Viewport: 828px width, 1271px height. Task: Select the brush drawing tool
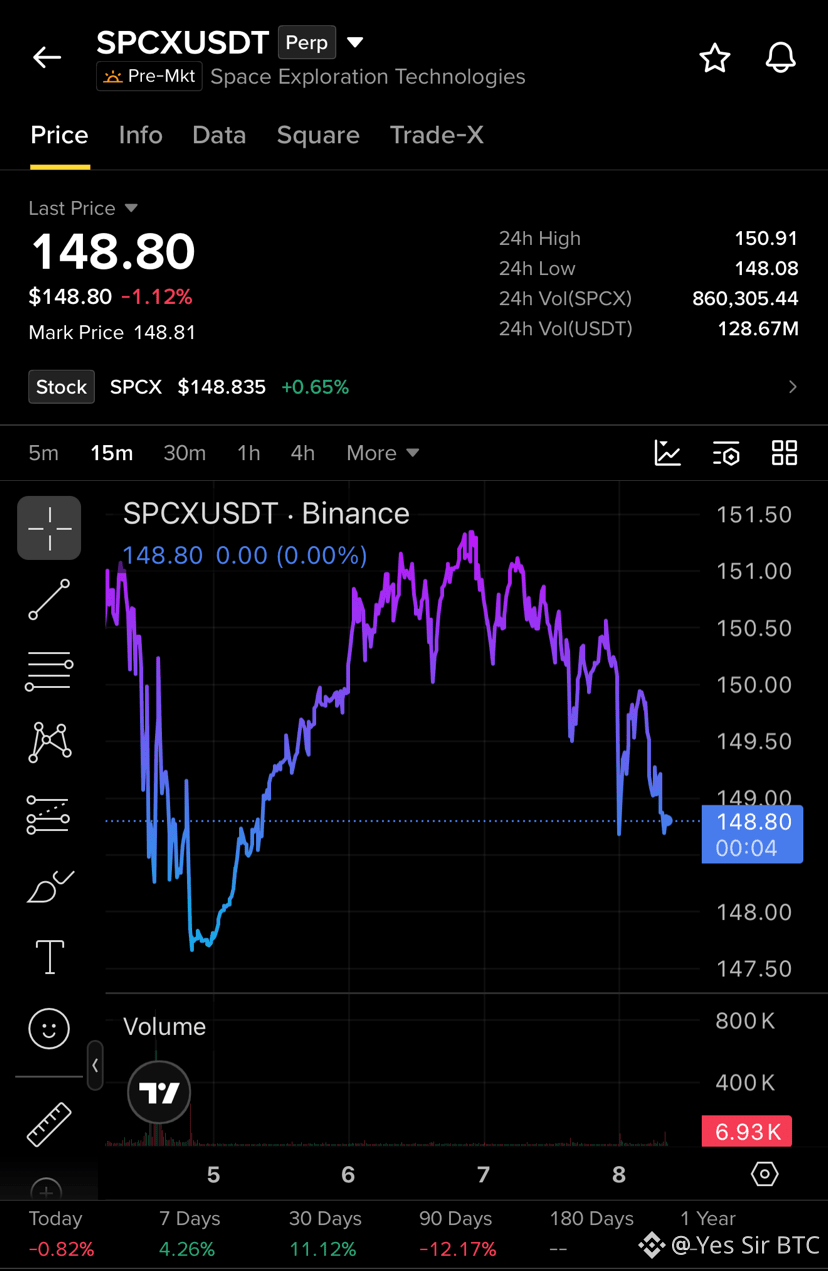point(49,887)
